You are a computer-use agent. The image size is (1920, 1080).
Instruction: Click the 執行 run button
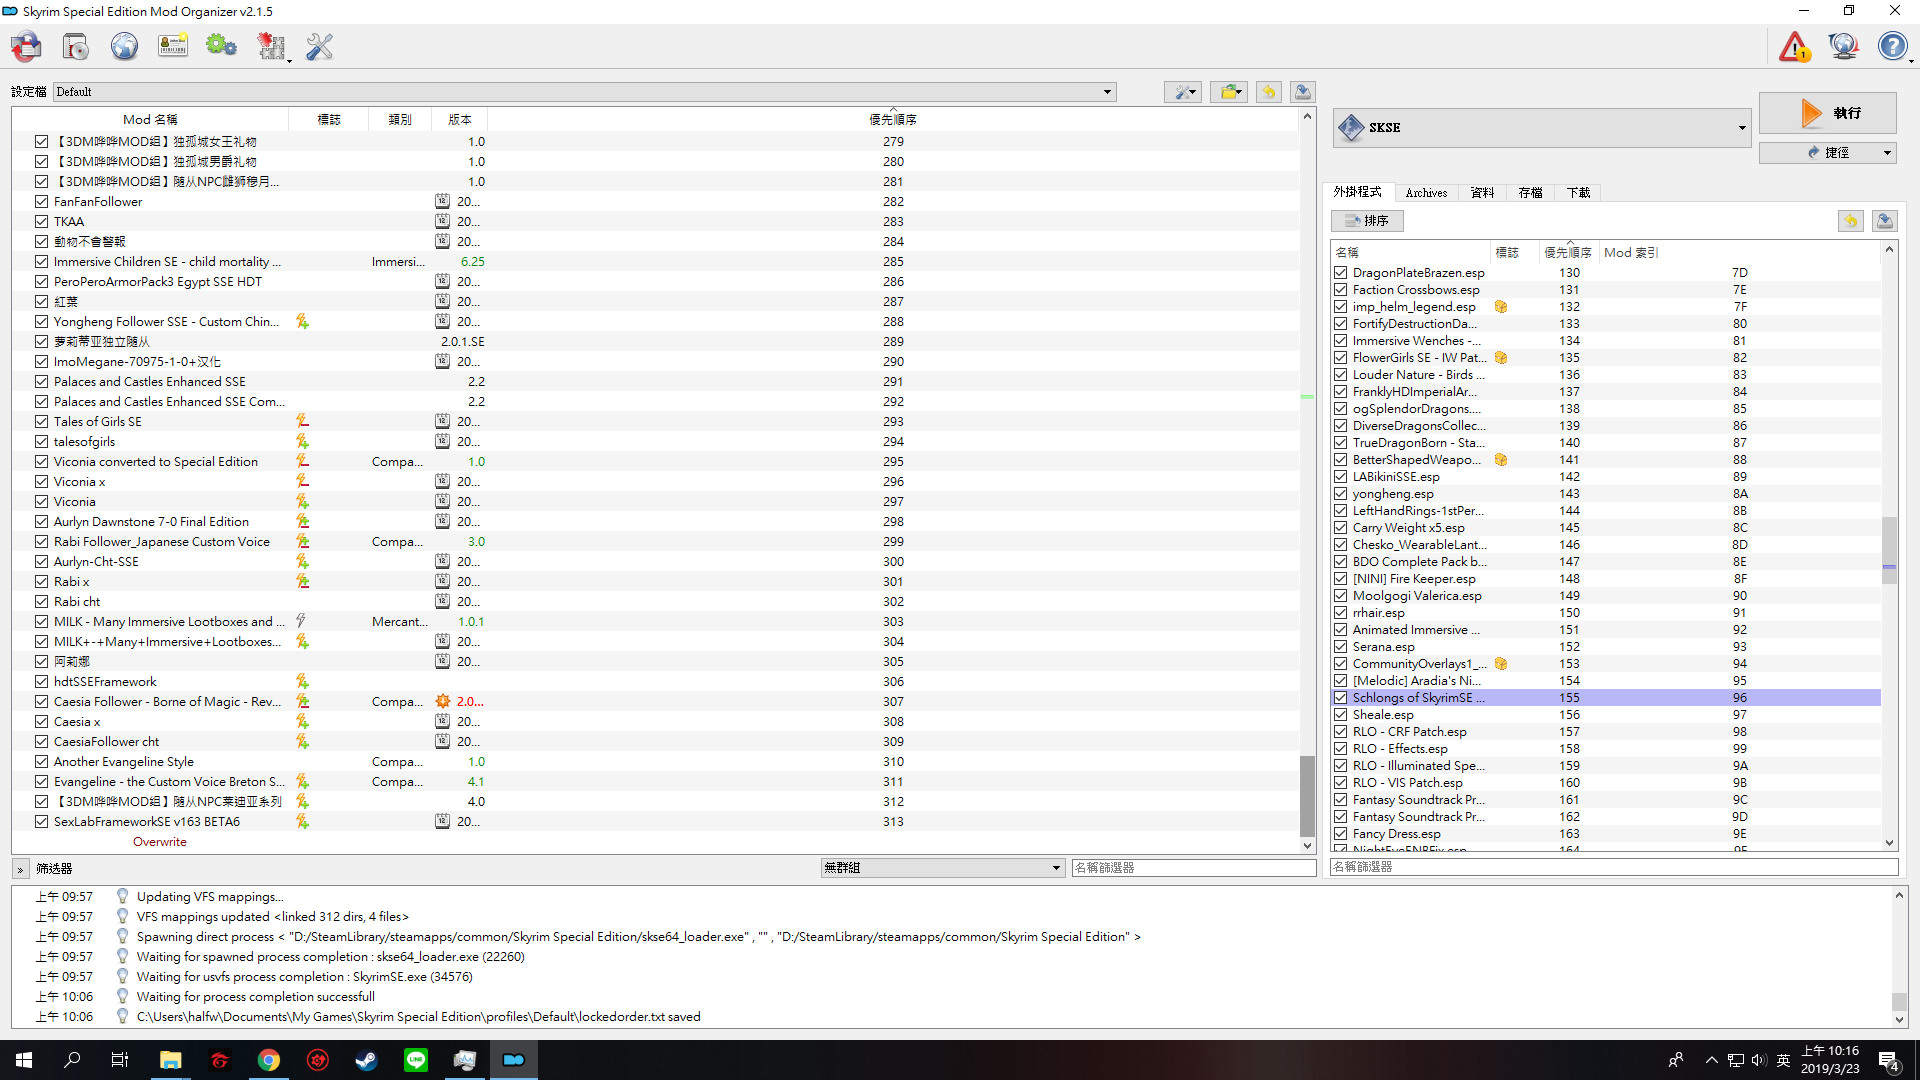[1827, 113]
